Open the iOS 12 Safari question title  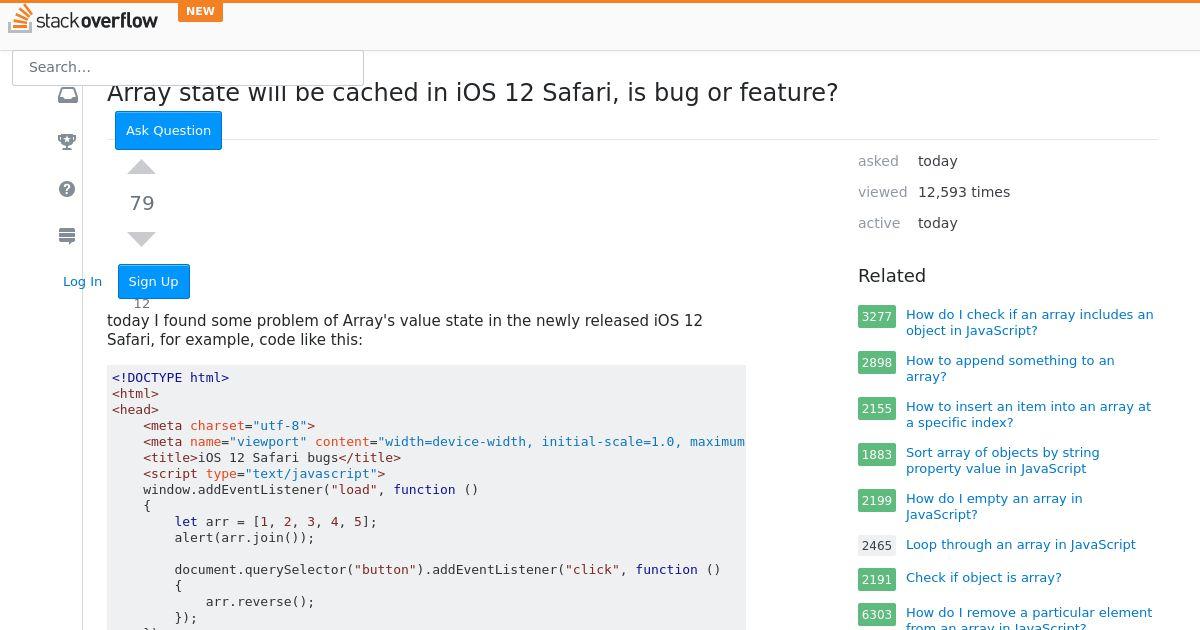tap(472, 93)
